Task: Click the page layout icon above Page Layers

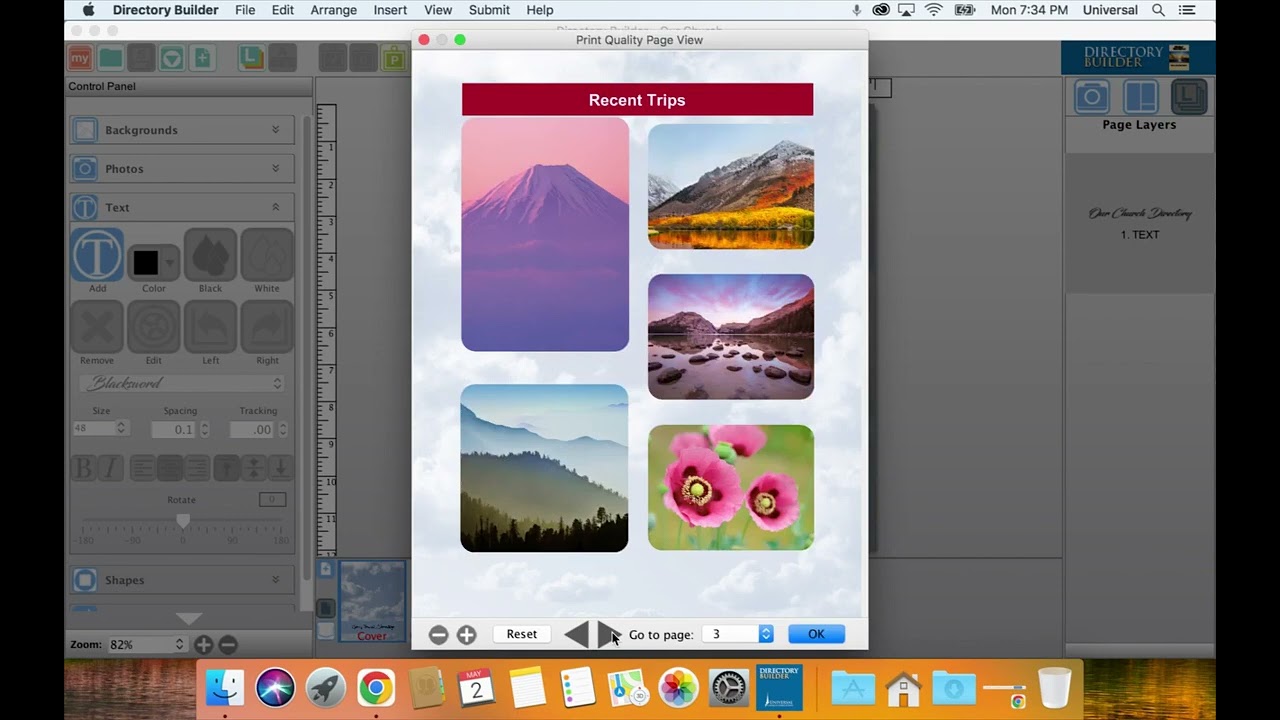Action: [1140, 97]
